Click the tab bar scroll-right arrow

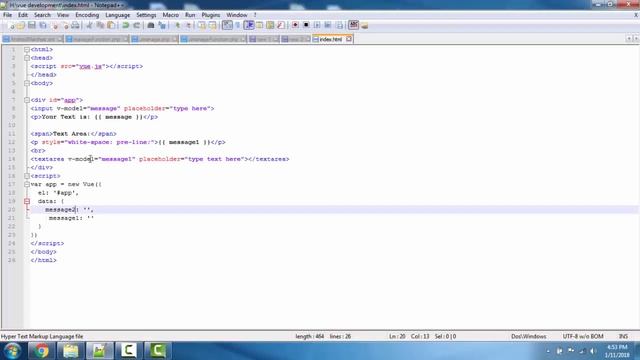(x=636, y=38)
